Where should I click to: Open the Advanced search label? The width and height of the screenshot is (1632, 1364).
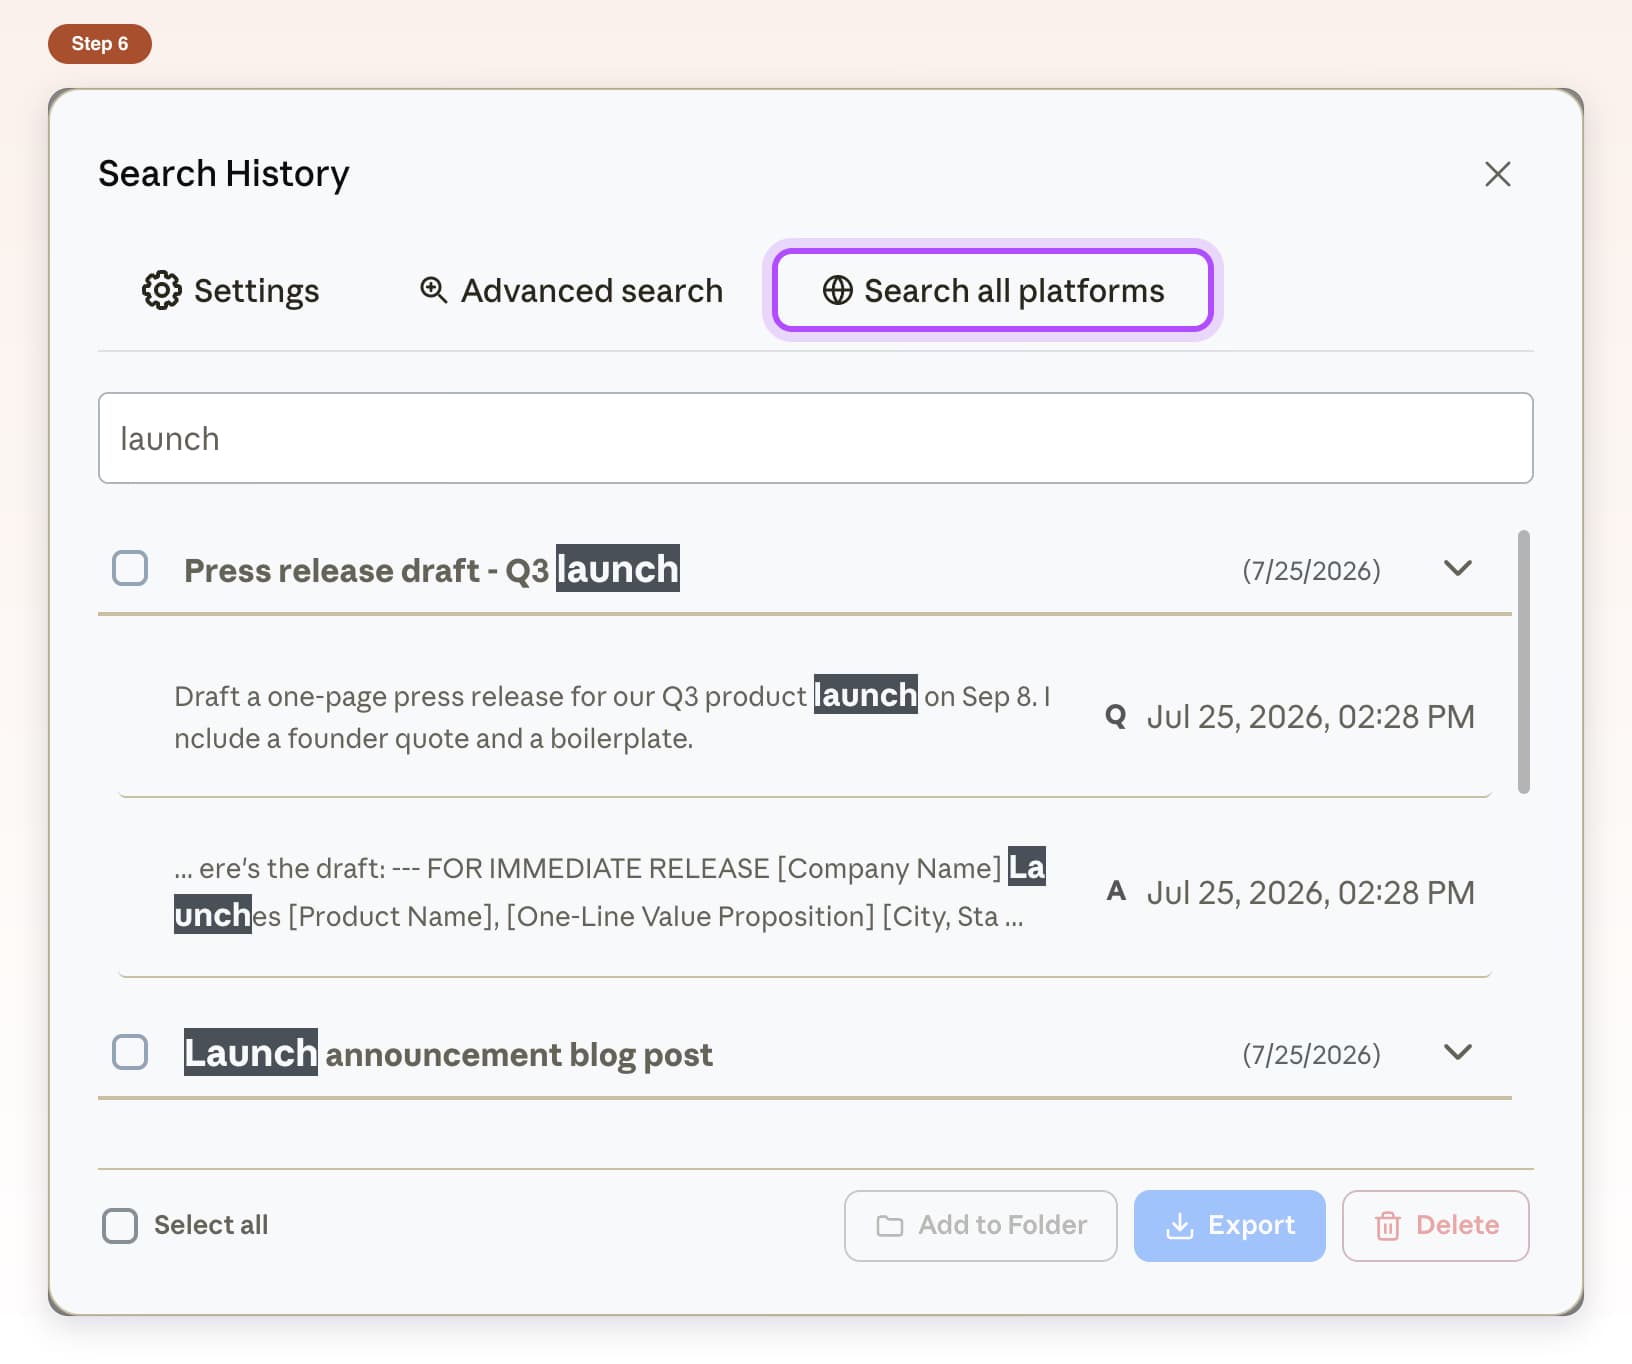[x=591, y=291]
